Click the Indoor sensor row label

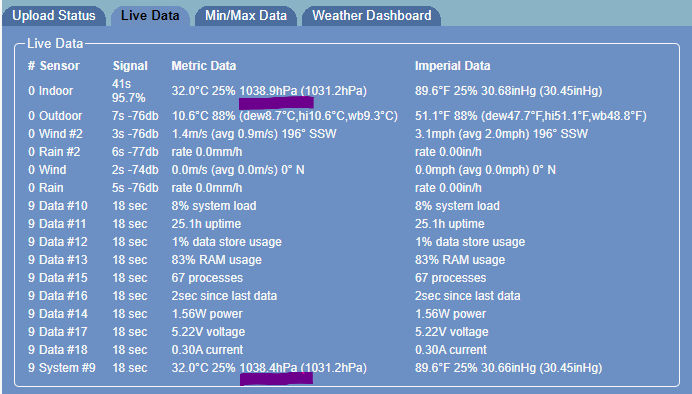(x=51, y=91)
